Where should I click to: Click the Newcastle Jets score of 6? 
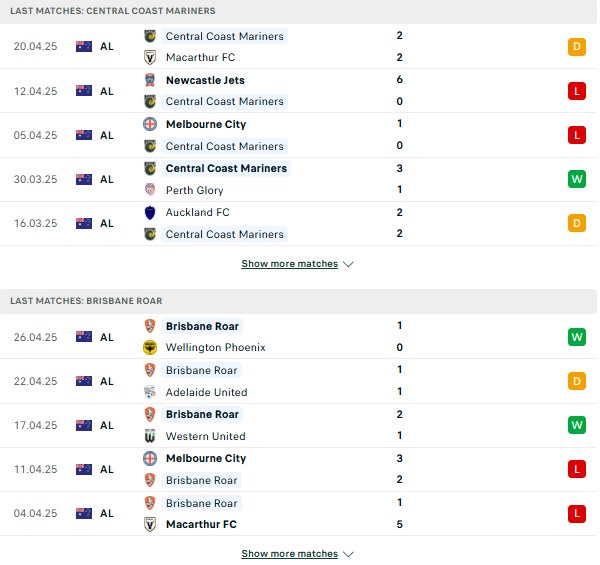pyautogui.click(x=399, y=80)
